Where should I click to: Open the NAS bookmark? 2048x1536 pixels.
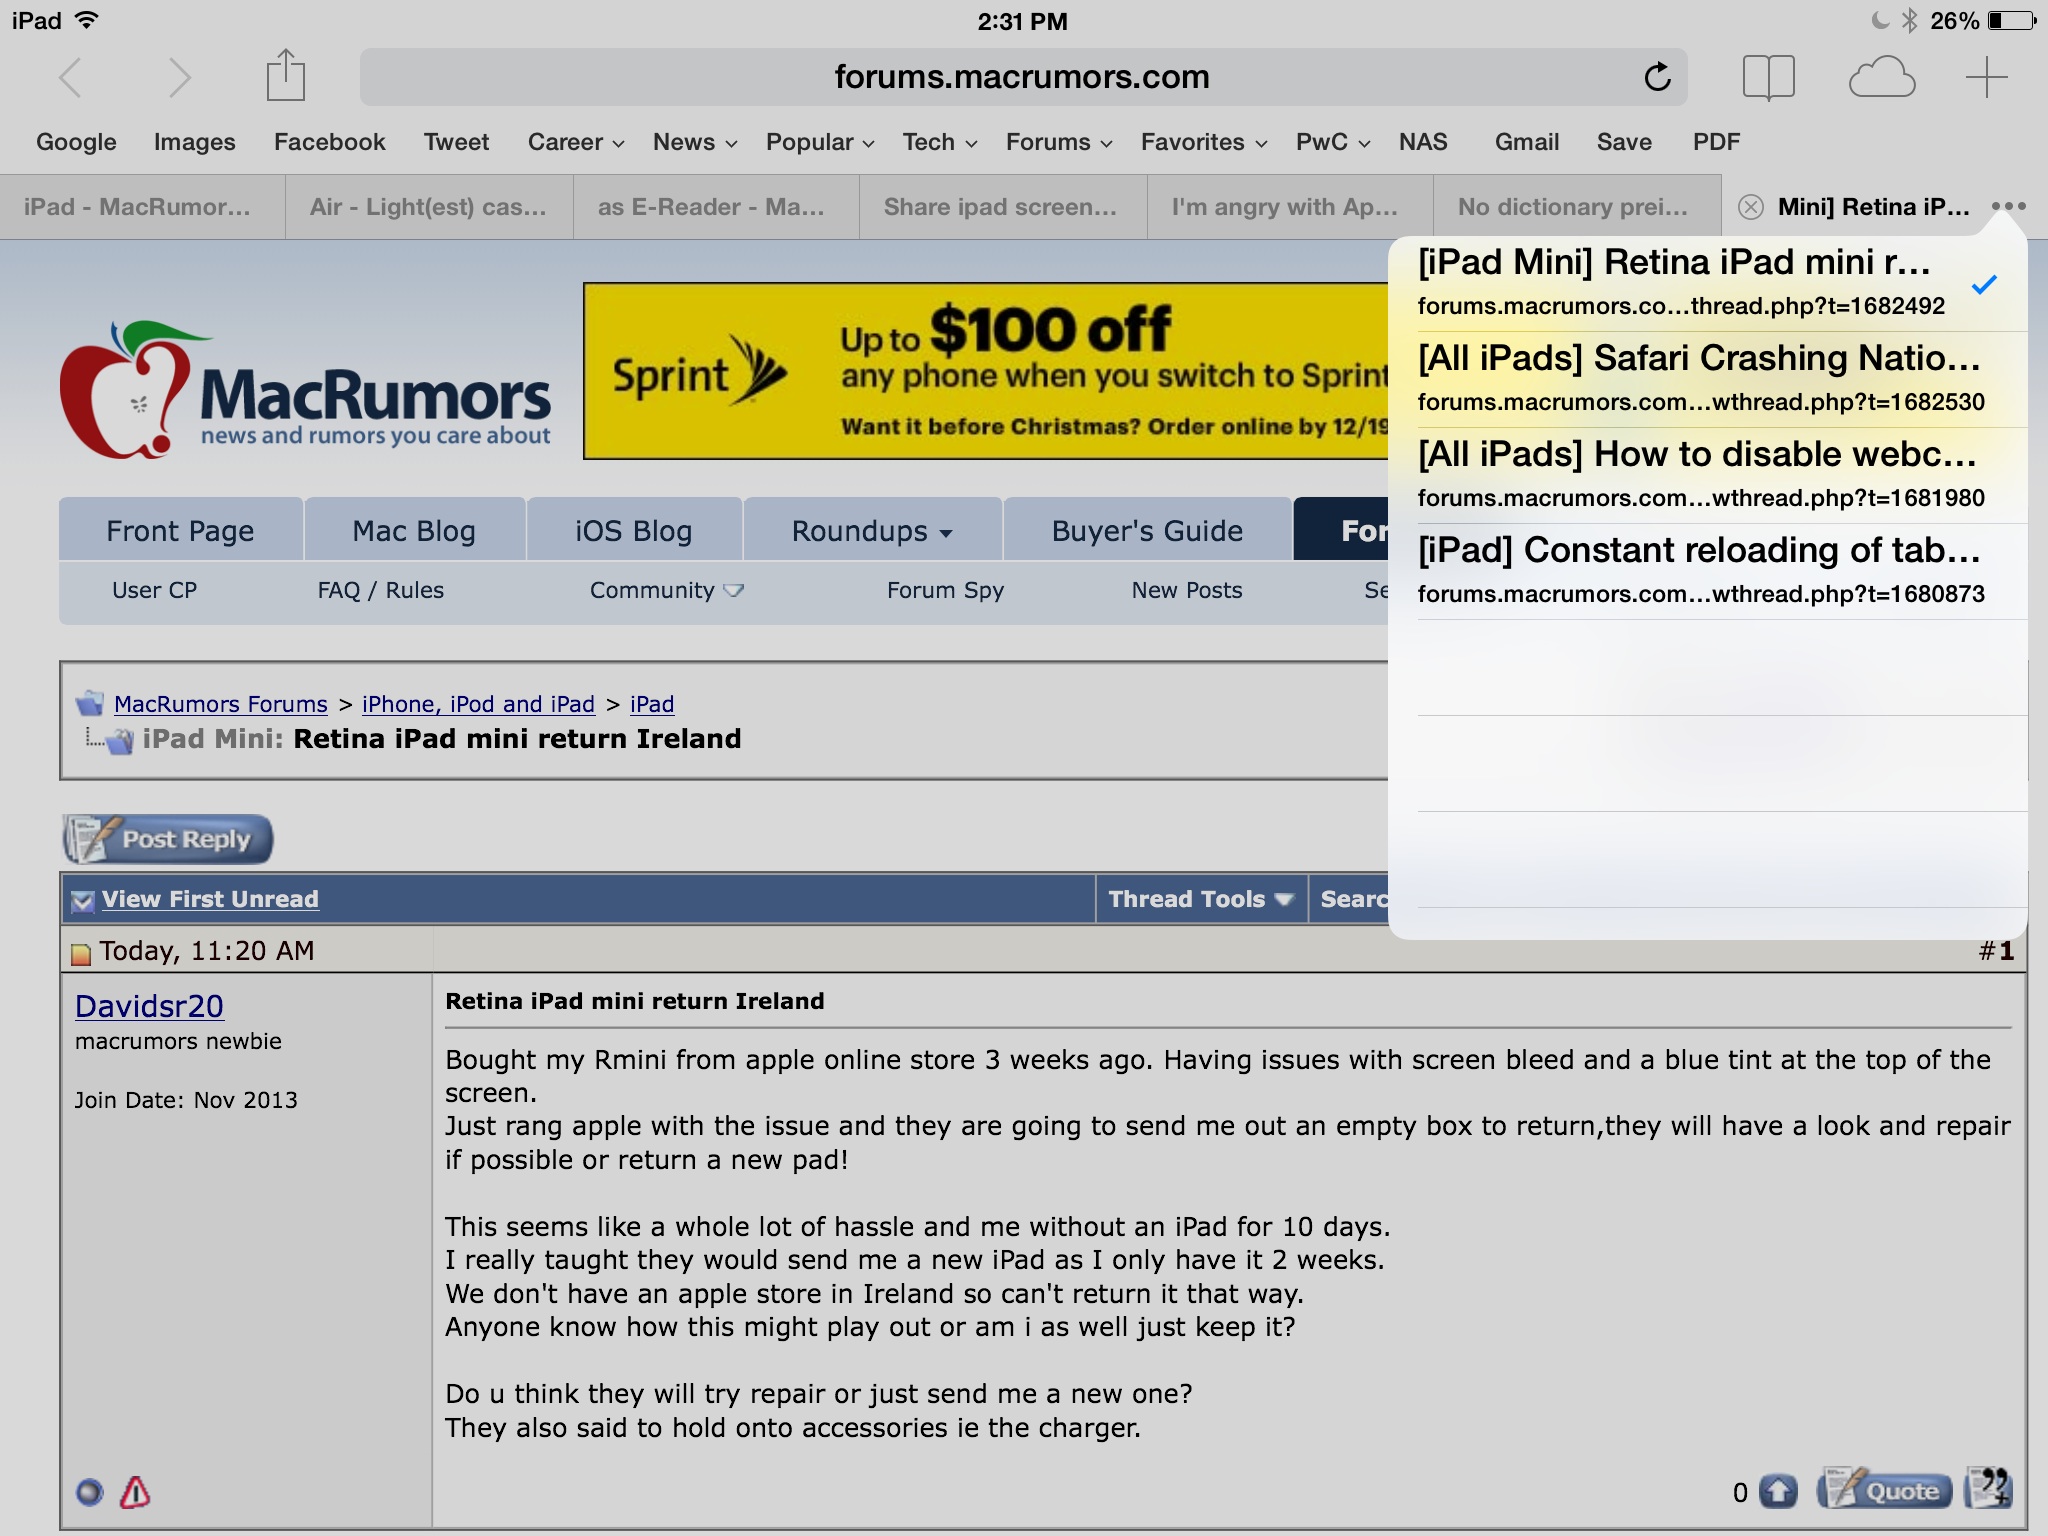coord(1423,142)
